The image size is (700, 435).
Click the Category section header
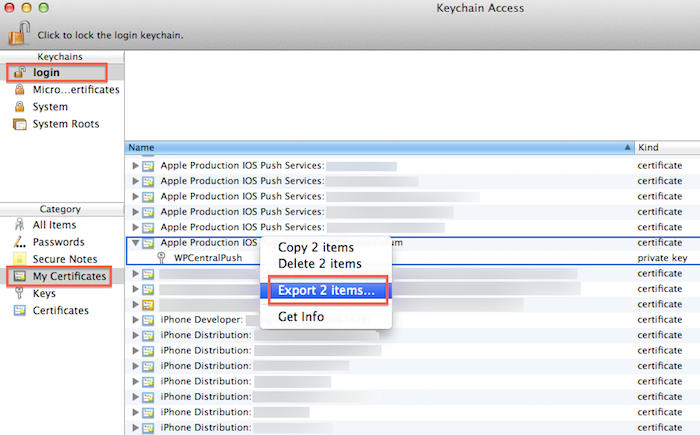coord(60,209)
